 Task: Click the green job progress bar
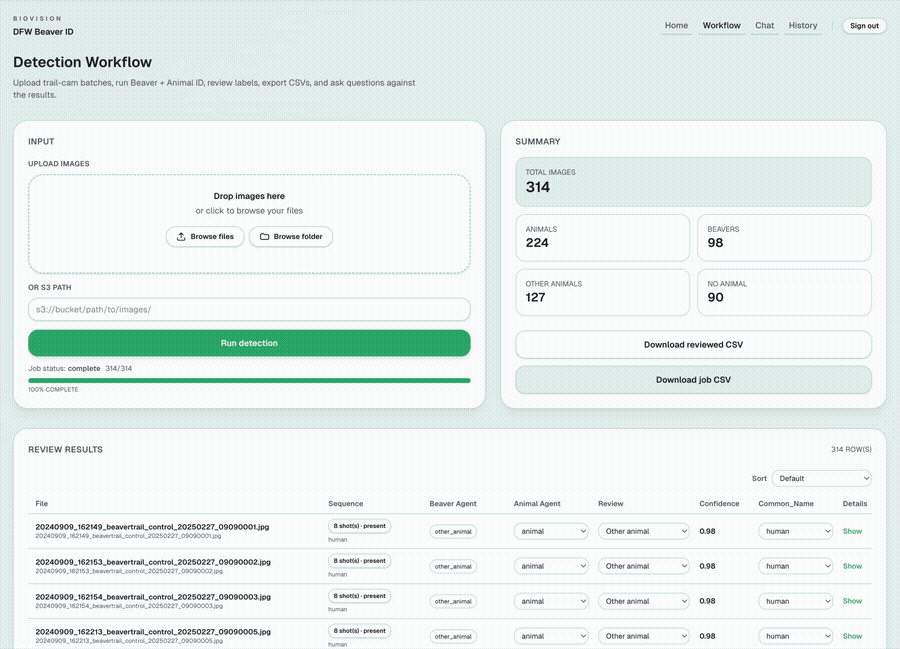[x=249, y=380]
